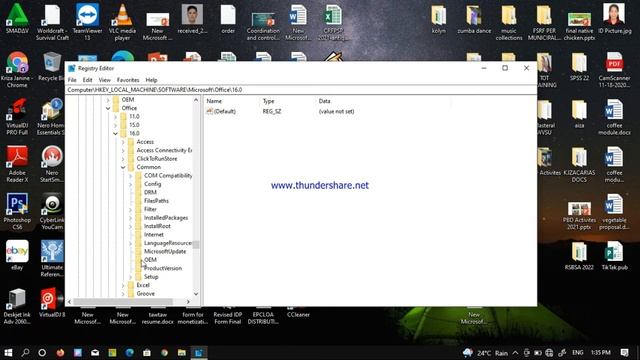
Task: Expand the top-level OEM key above Office
Action: (108, 100)
